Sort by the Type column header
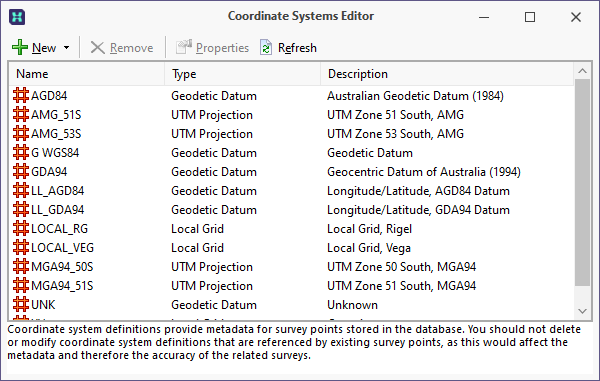This screenshot has width=600, height=381. (x=243, y=74)
